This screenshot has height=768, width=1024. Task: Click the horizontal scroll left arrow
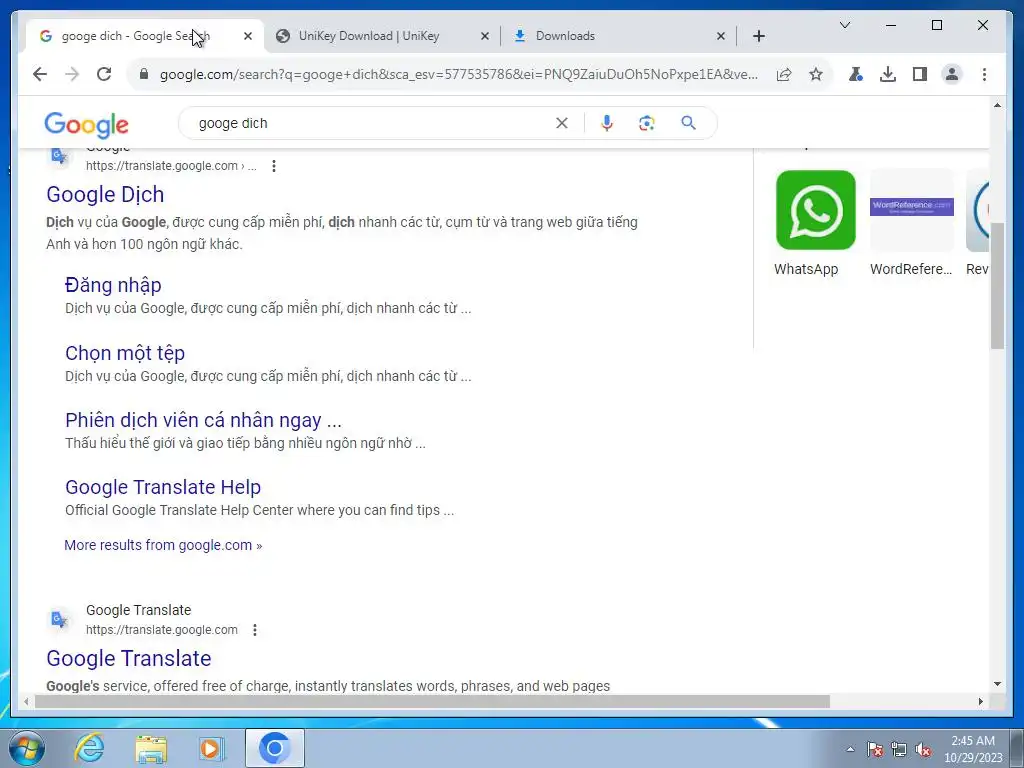pos(25,701)
